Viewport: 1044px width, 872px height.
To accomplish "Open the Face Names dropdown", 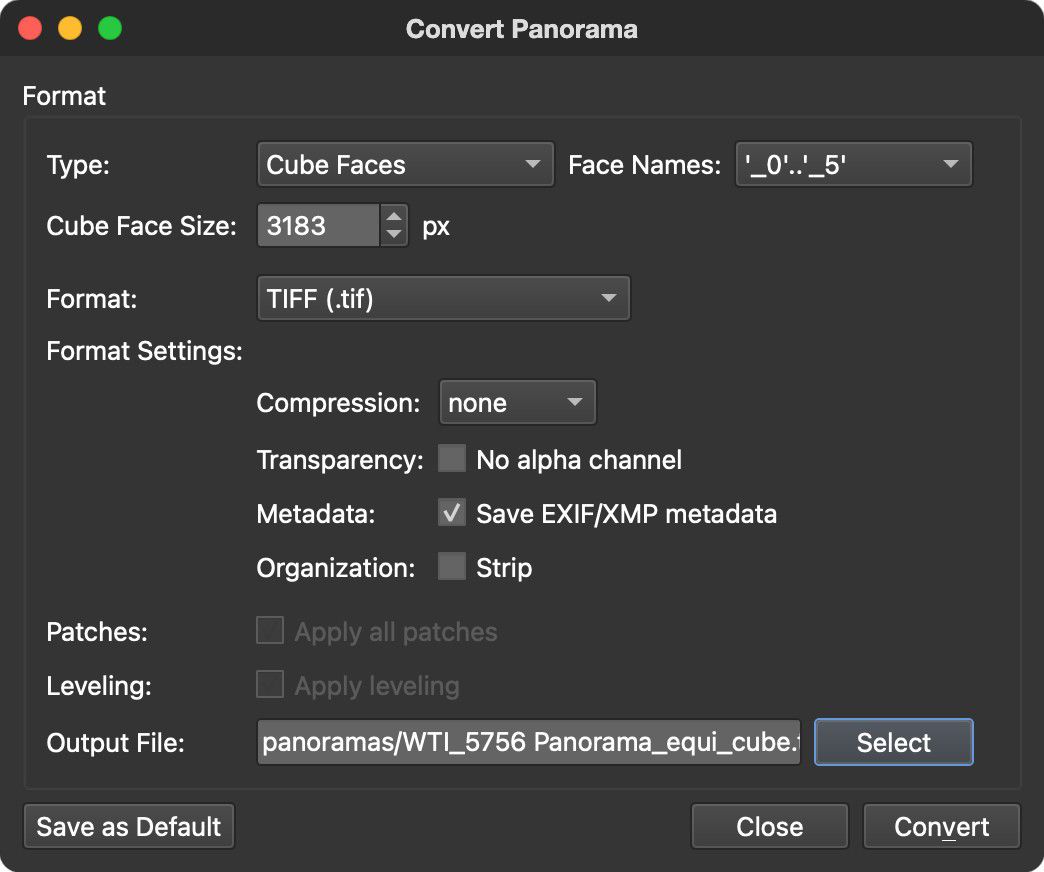I will click(x=854, y=164).
